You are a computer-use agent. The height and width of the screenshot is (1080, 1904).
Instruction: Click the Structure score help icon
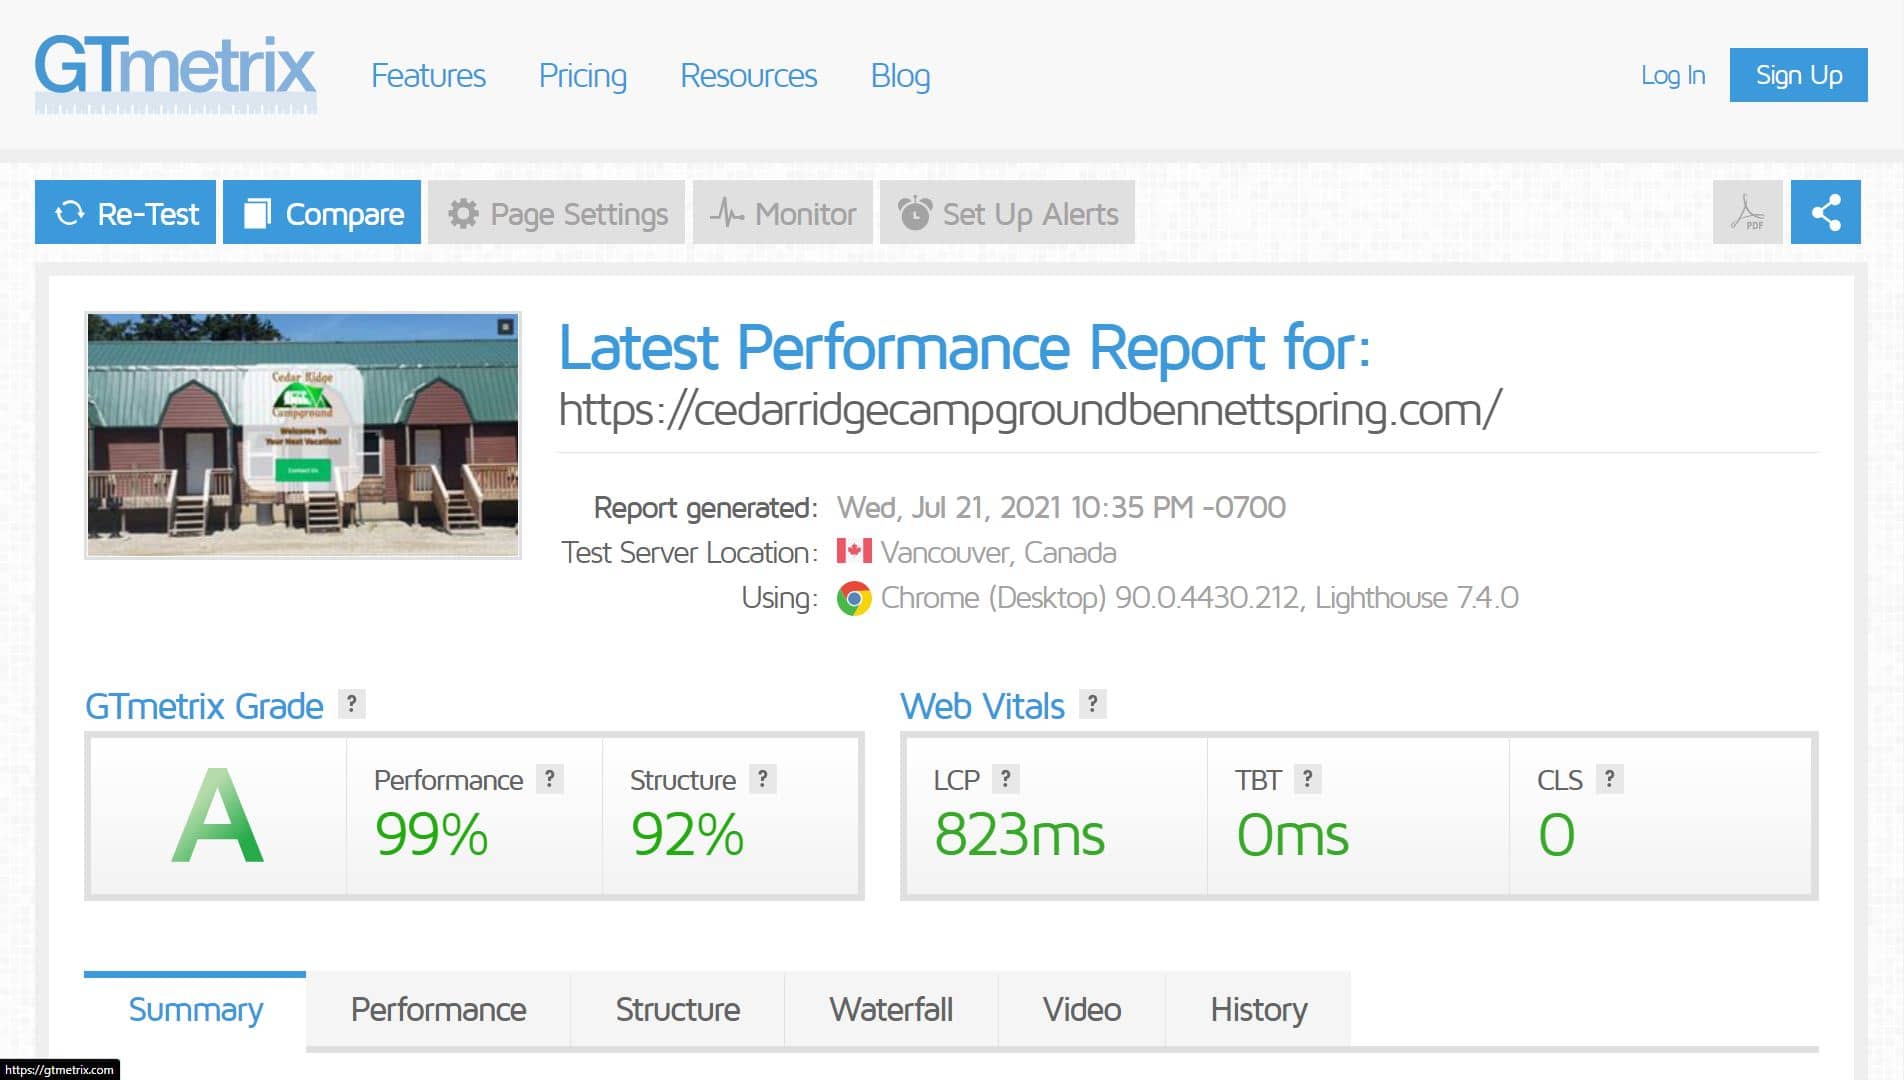coord(762,779)
